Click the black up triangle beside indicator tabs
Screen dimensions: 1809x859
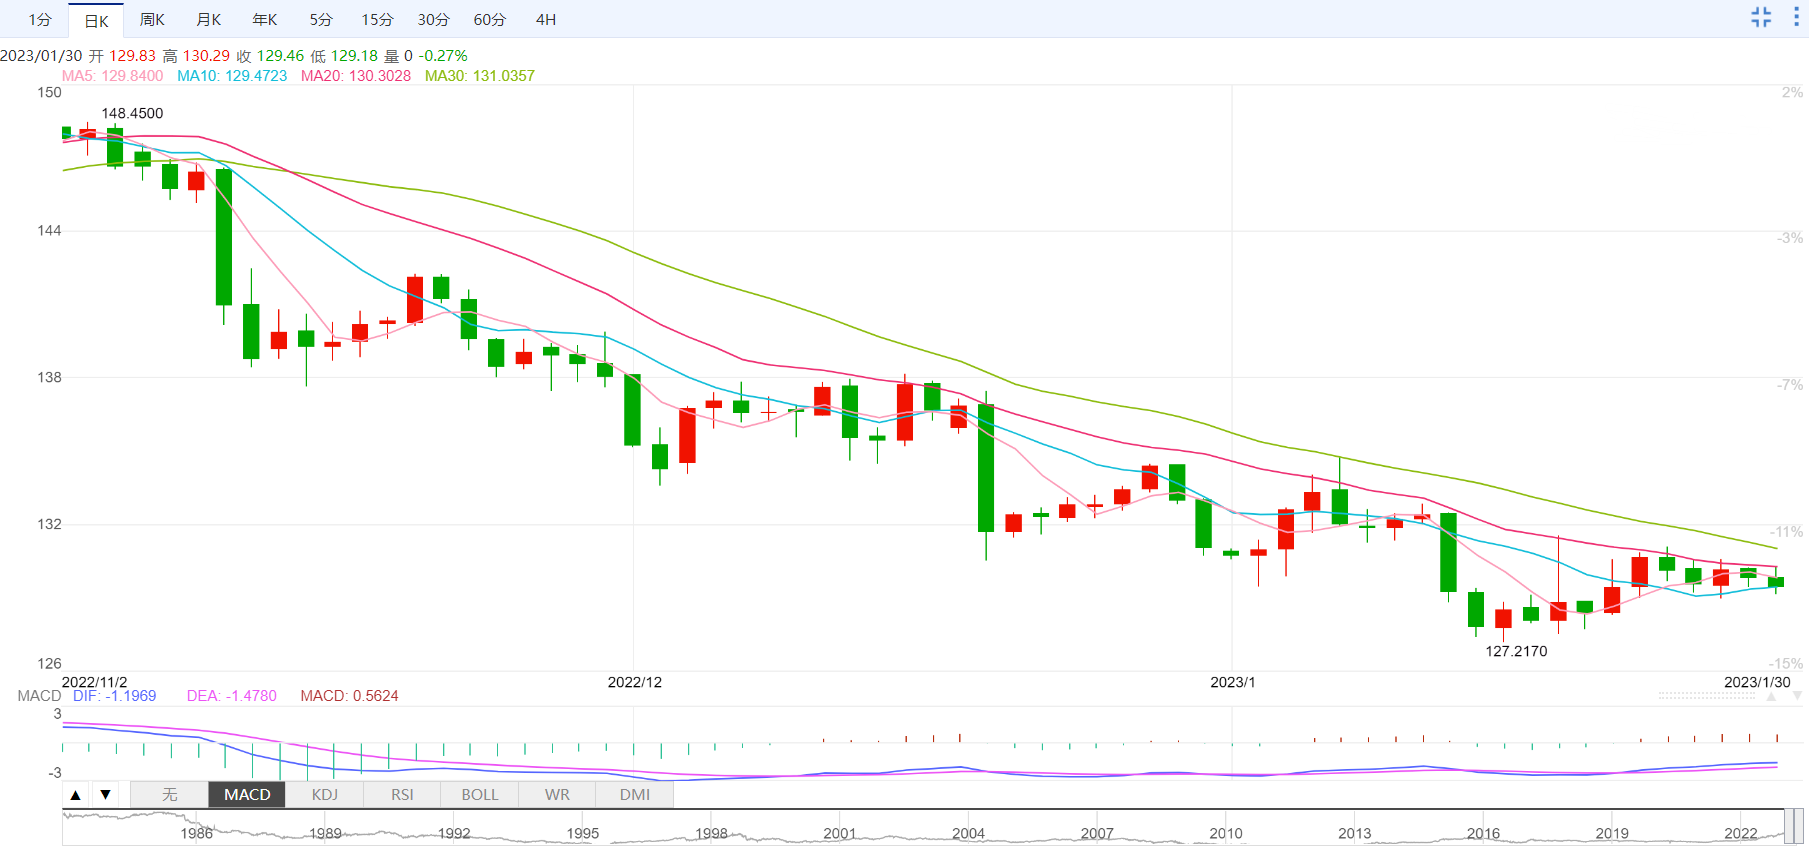point(75,795)
